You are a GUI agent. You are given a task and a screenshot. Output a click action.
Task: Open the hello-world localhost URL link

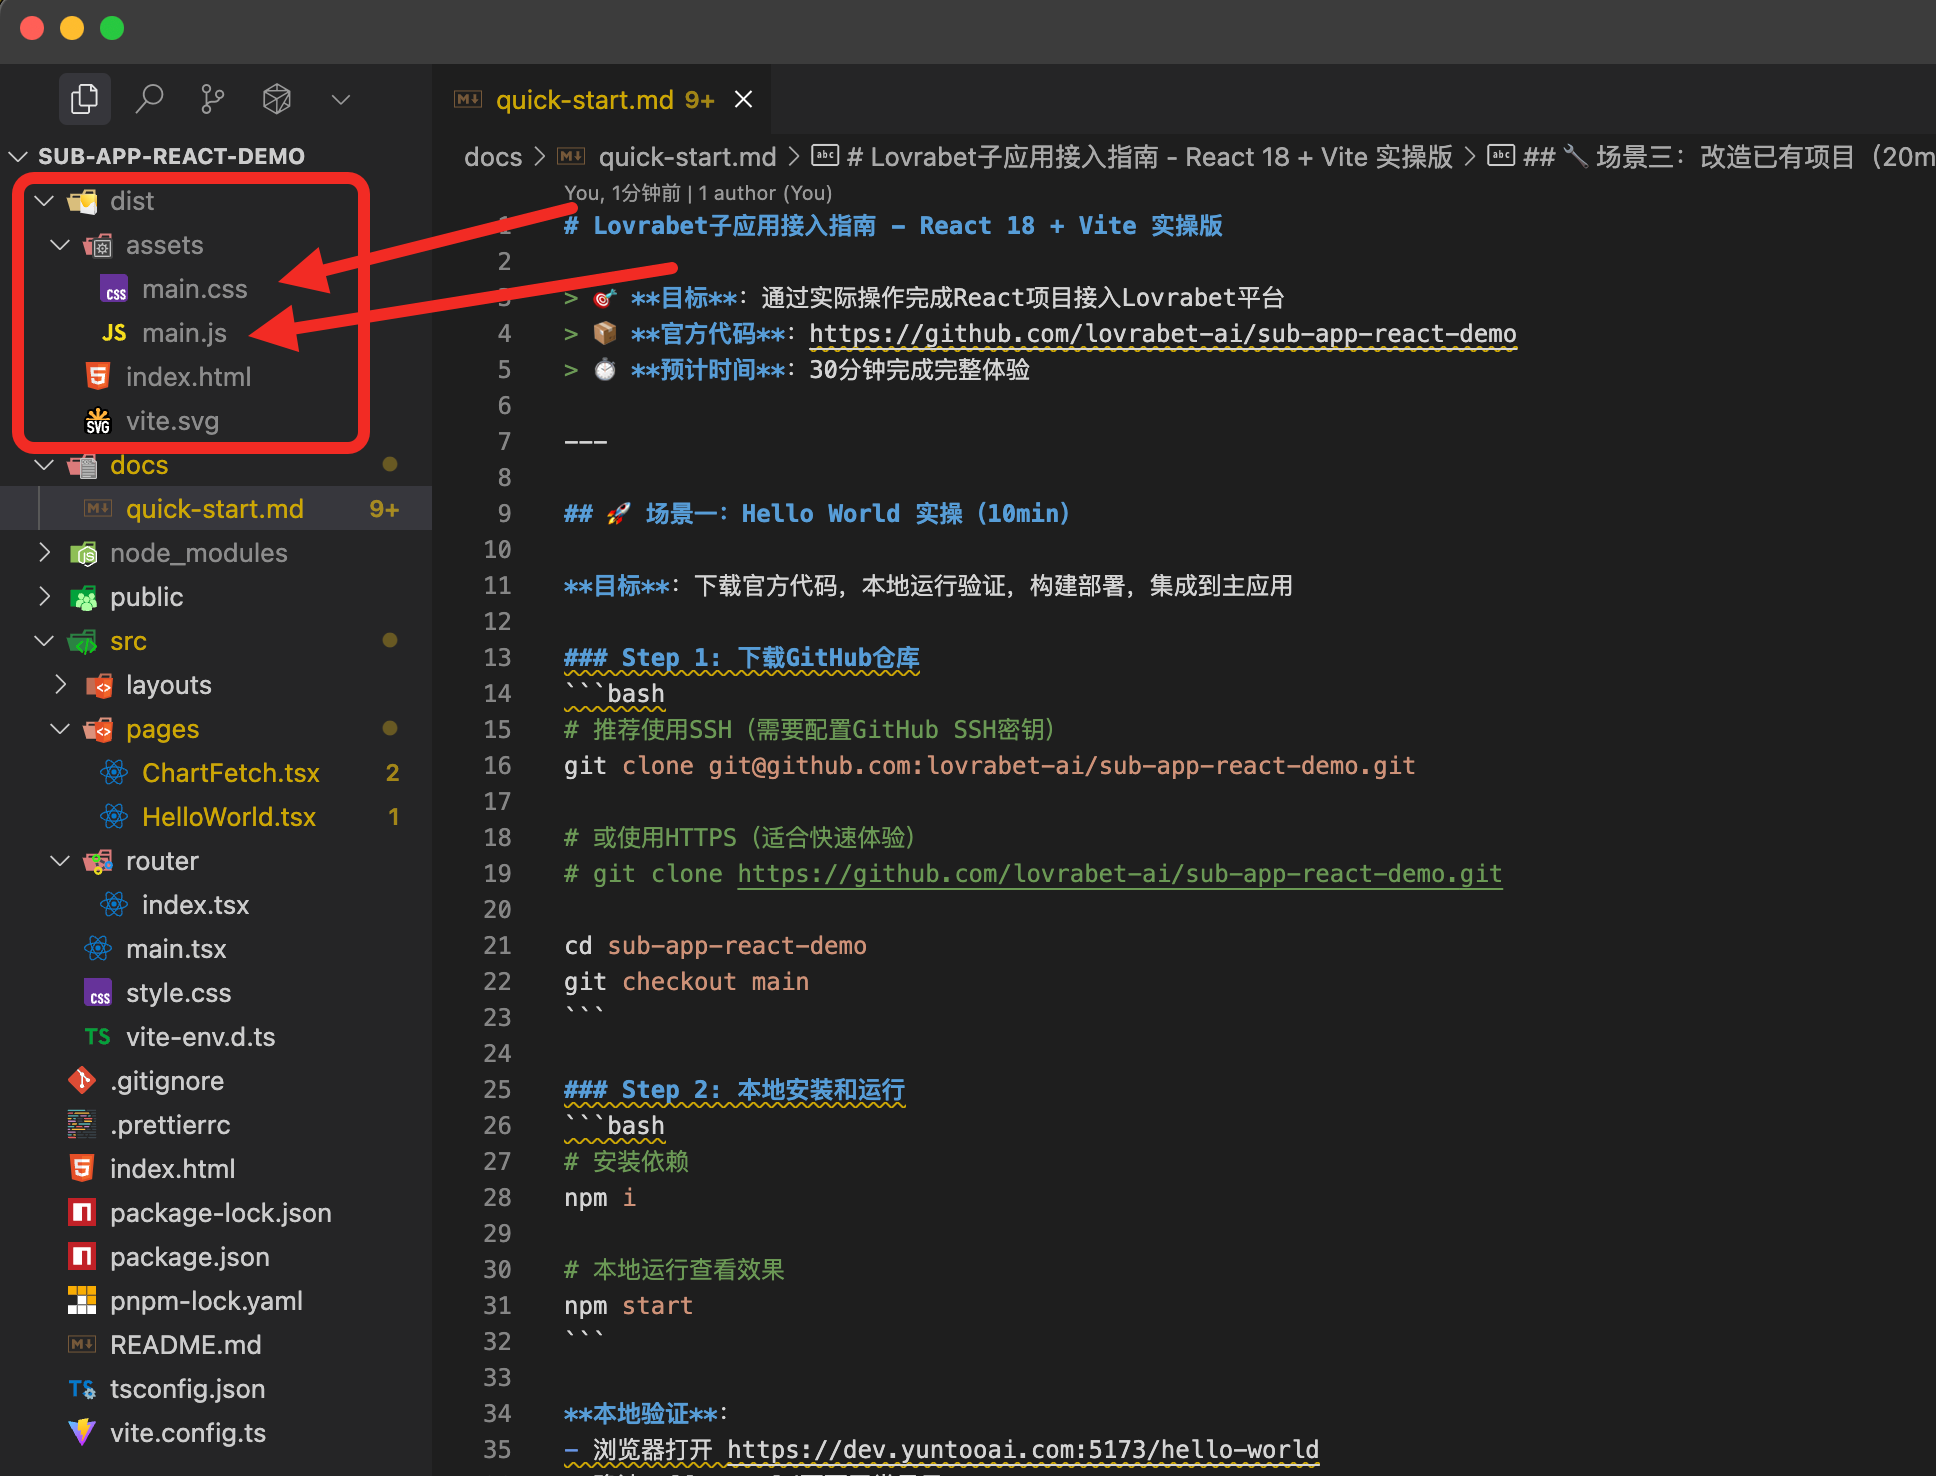tap(1022, 1450)
